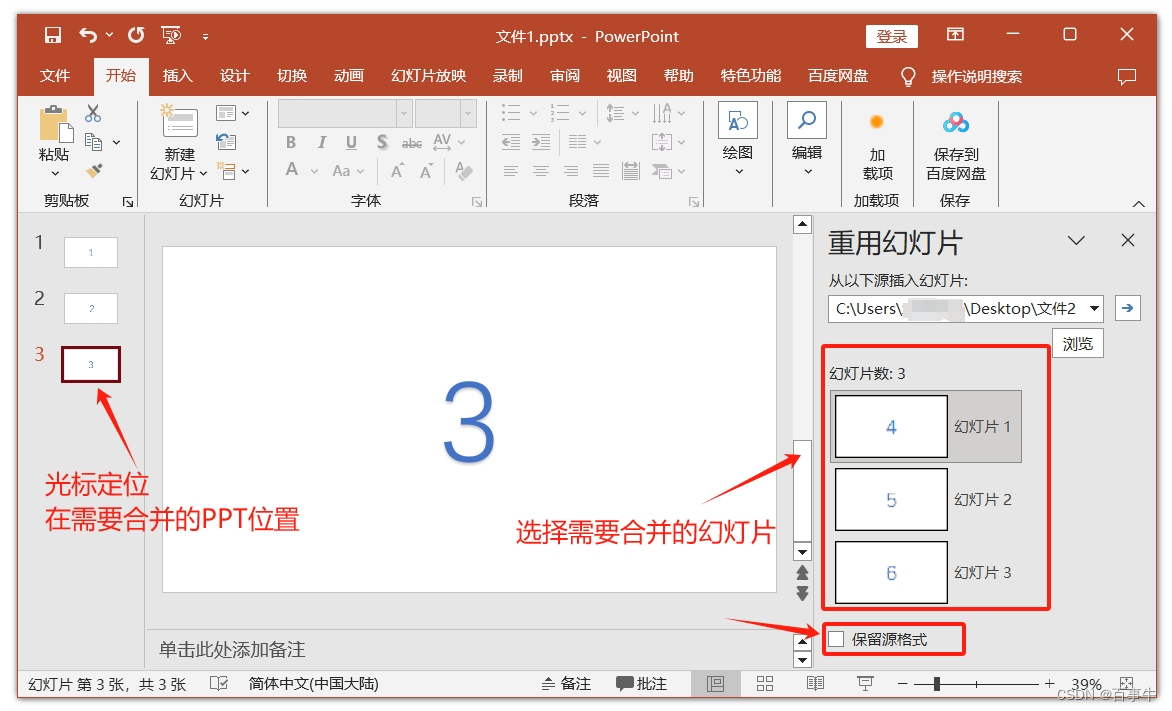Image resolution: width=1172 pixels, height=711 pixels.
Task: Cut selection with scissors icon
Action: [93, 113]
